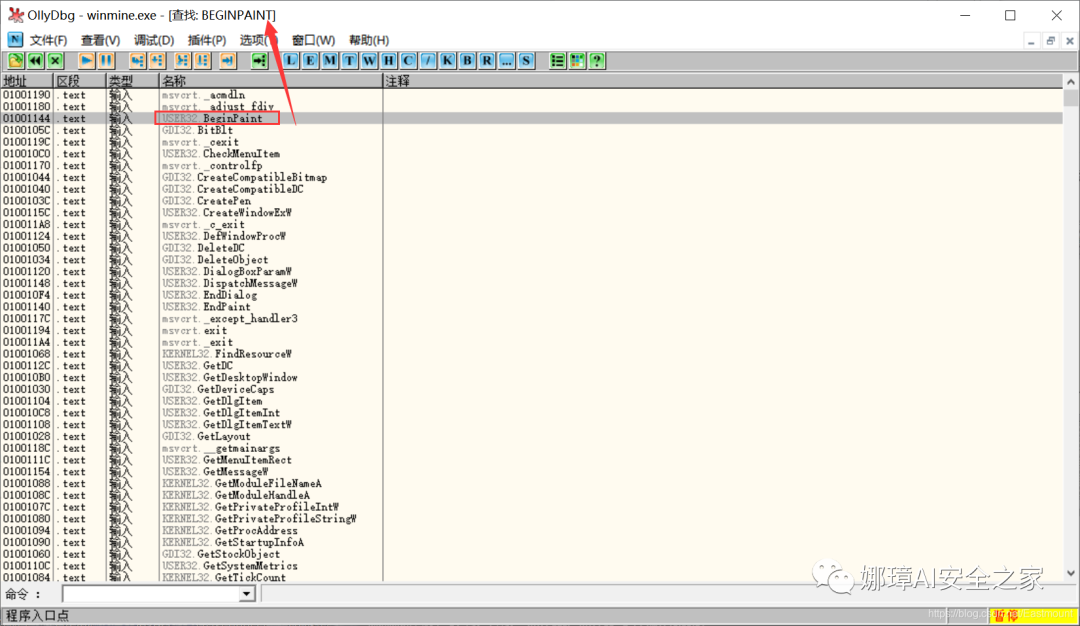Select the USER32.BeginPaint row

532,118
